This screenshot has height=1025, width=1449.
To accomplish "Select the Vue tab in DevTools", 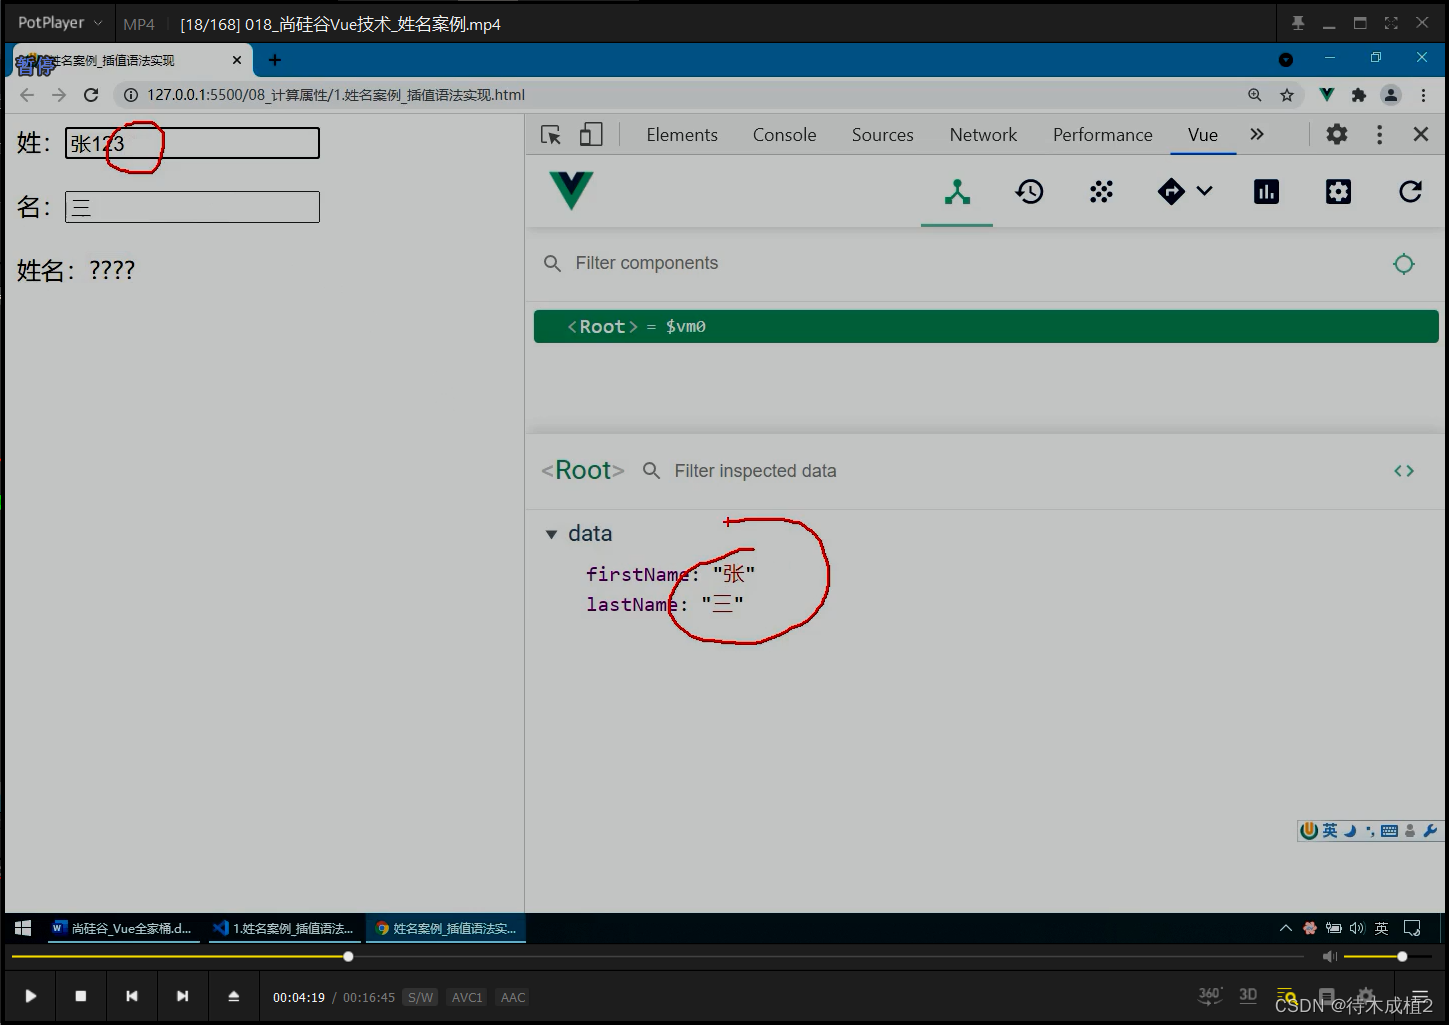I will 1203,135.
